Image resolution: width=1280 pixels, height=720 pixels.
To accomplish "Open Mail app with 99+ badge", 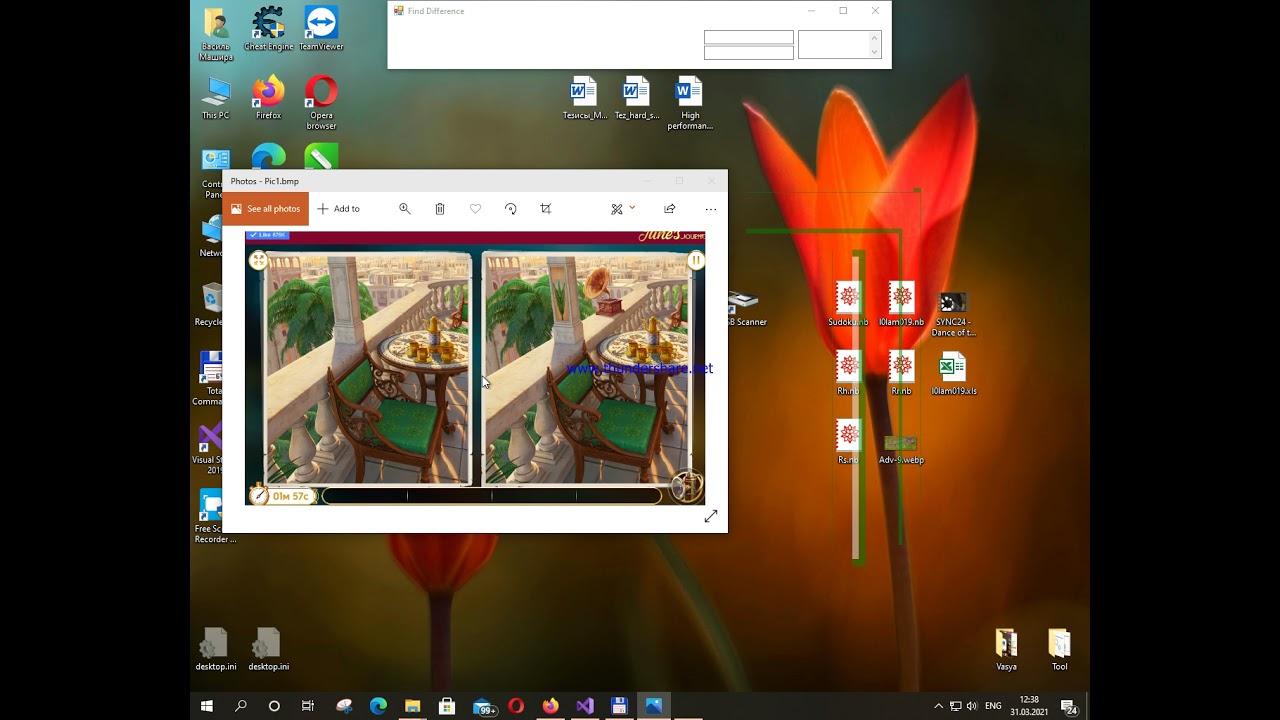I will click(x=484, y=706).
